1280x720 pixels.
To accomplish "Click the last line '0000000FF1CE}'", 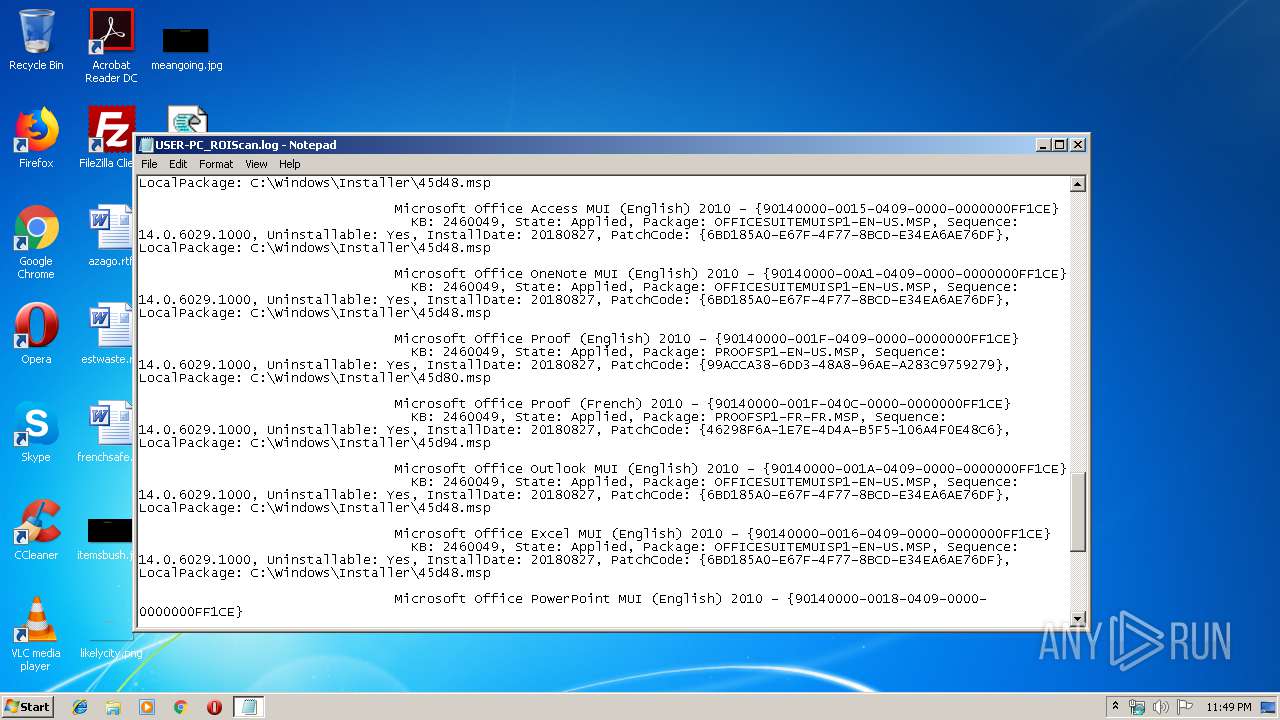I will [x=190, y=612].
